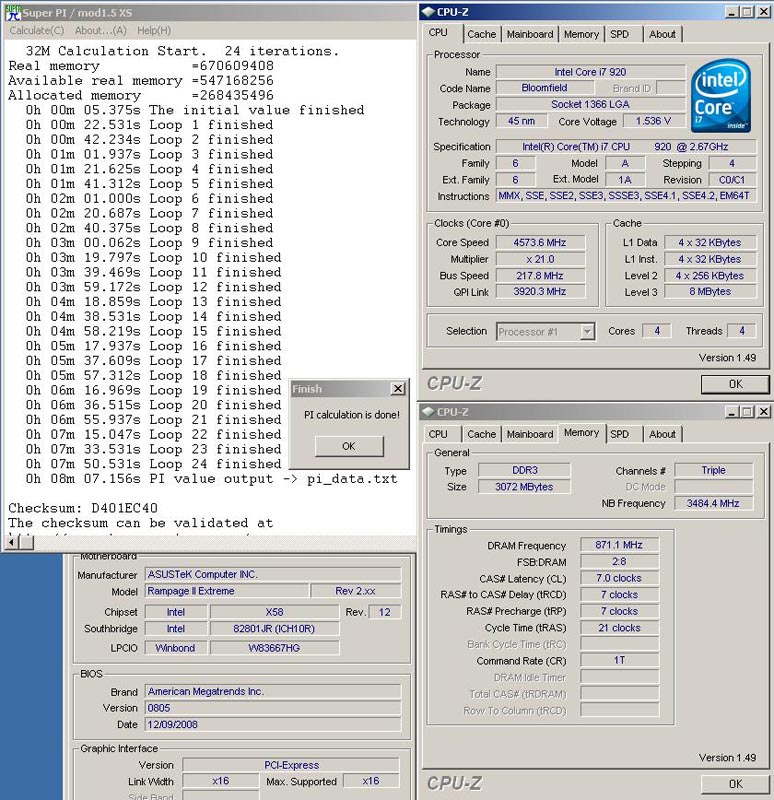
Task: Click the Bus Speed value 217.8 MHz
Action: (x=540, y=276)
